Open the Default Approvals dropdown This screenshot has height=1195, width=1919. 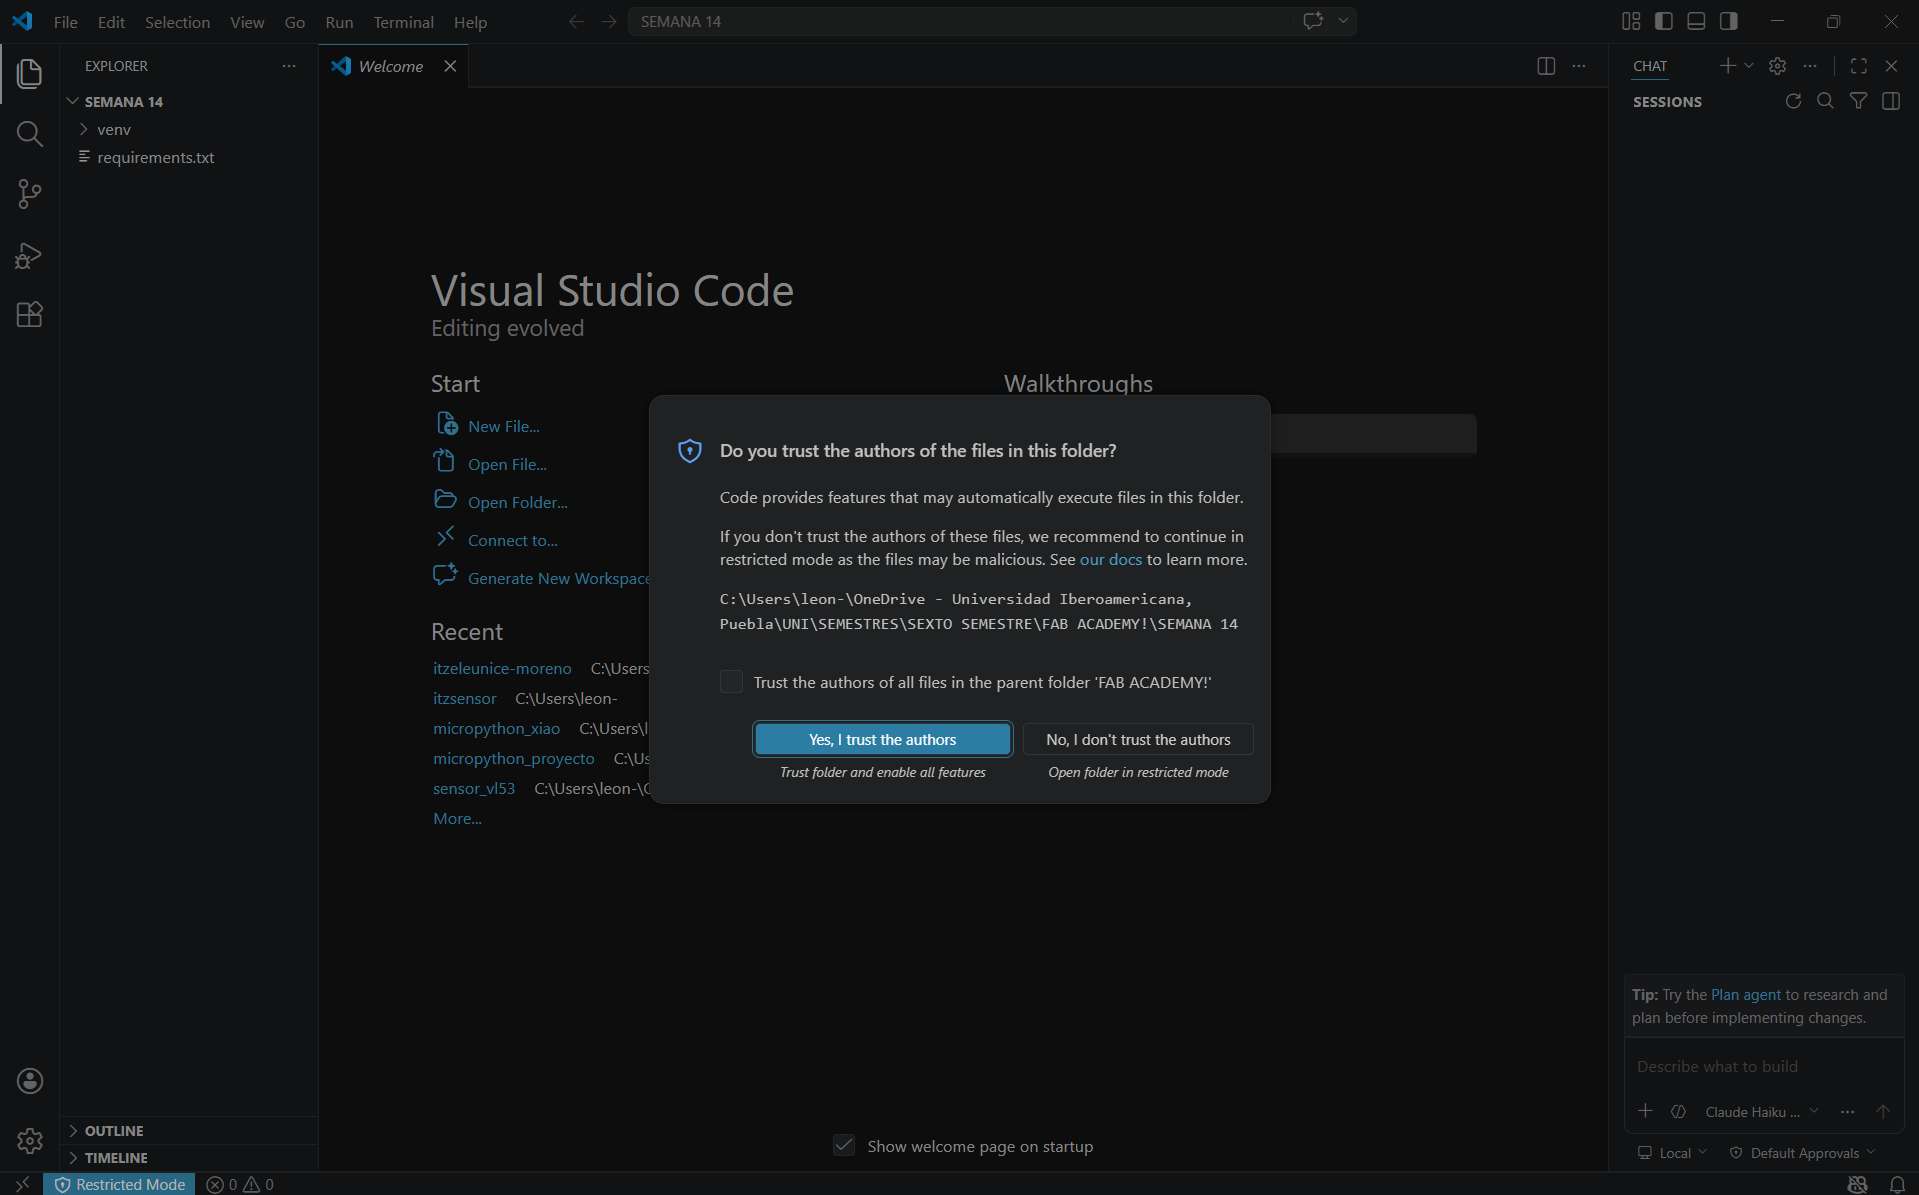1803,1153
